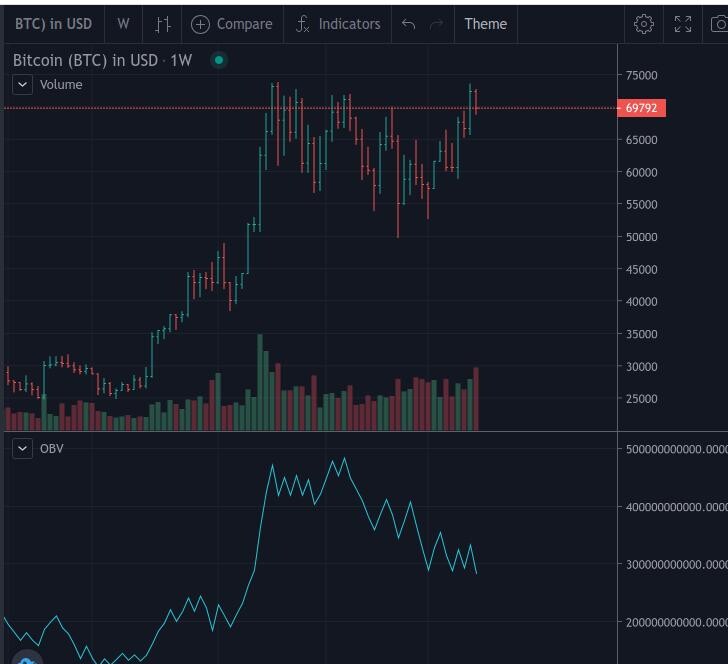Click the 35000 price axis label

point(641,334)
